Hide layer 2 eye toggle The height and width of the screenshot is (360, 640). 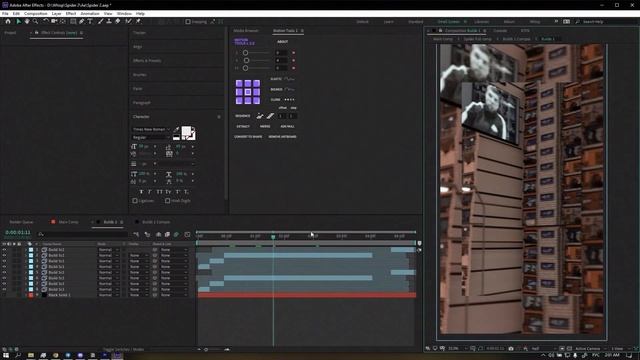(x=4, y=255)
